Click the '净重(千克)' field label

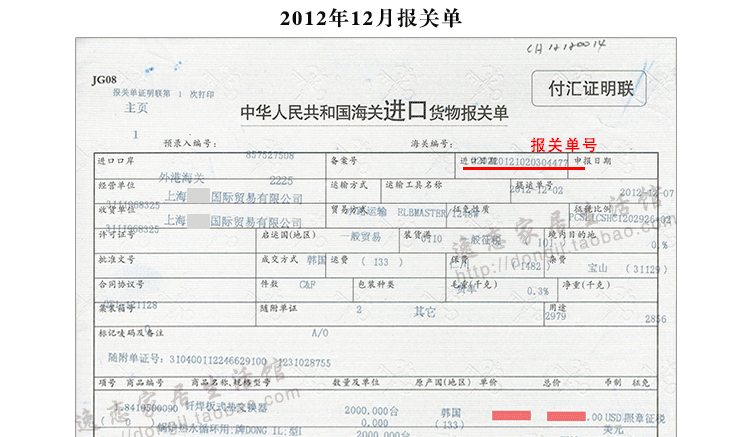click(586, 285)
